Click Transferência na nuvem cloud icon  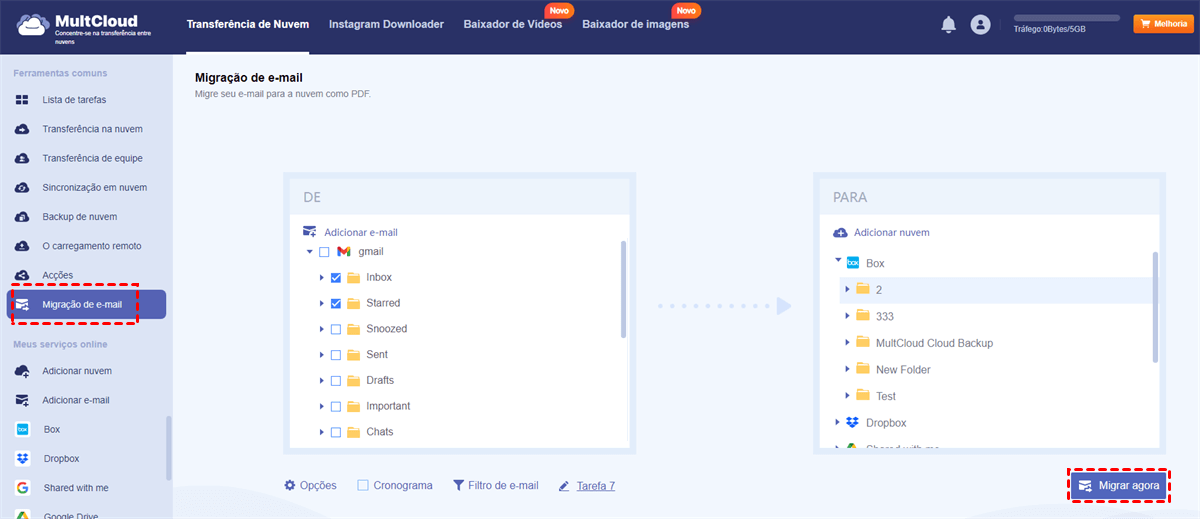(x=22, y=129)
